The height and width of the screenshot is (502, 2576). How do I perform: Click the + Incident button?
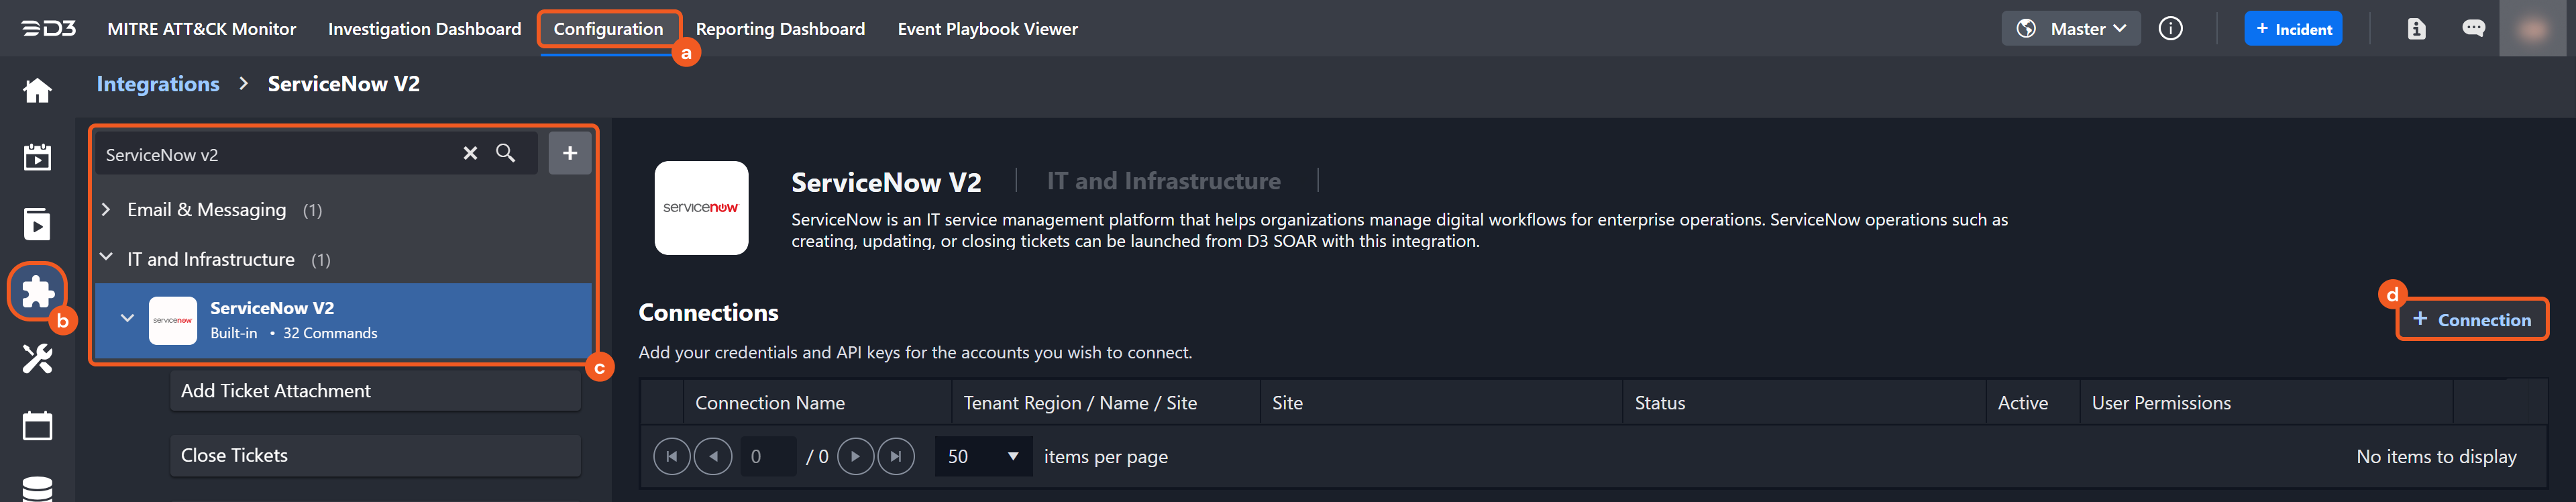click(2292, 29)
